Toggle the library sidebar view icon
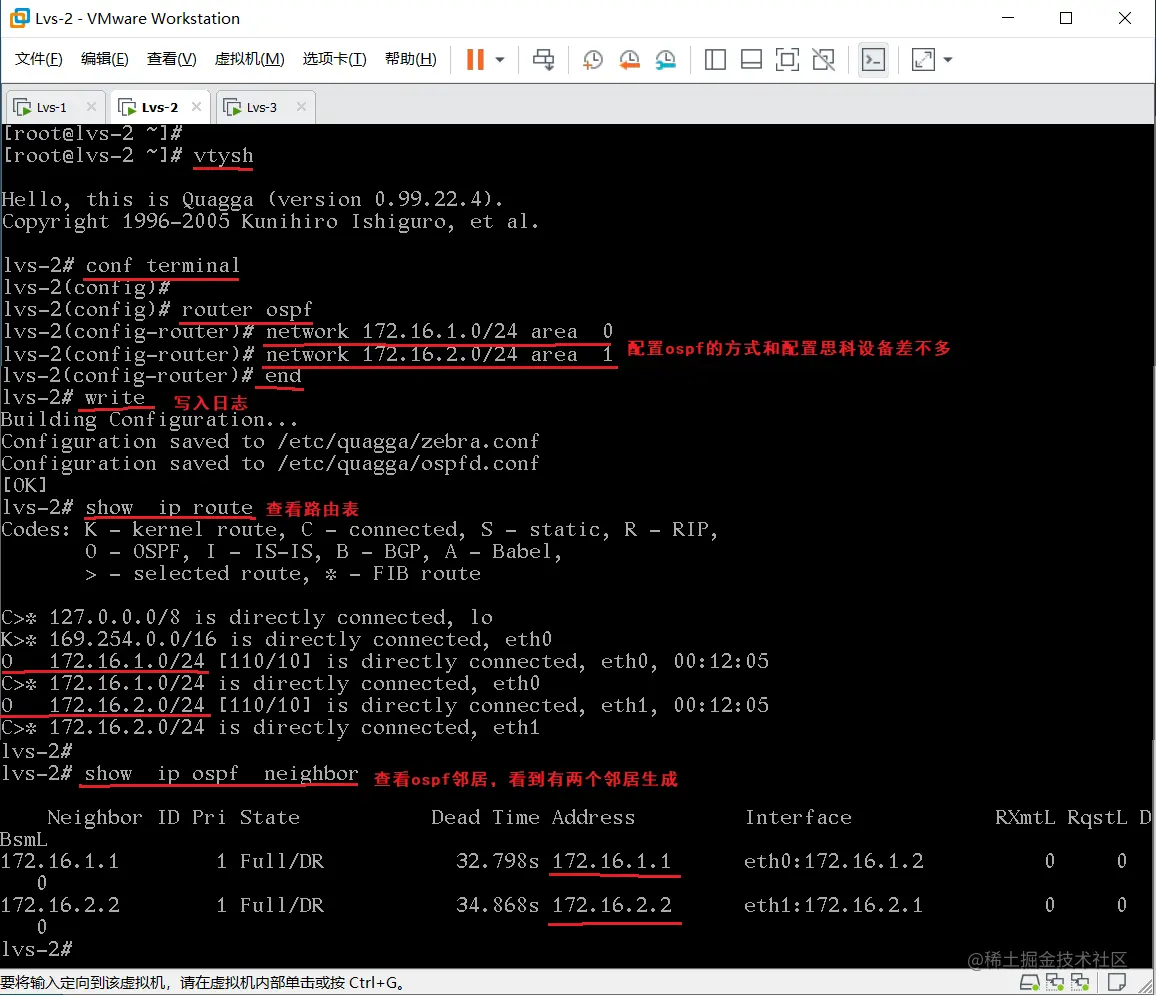The width and height of the screenshot is (1156, 998). click(715, 60)
